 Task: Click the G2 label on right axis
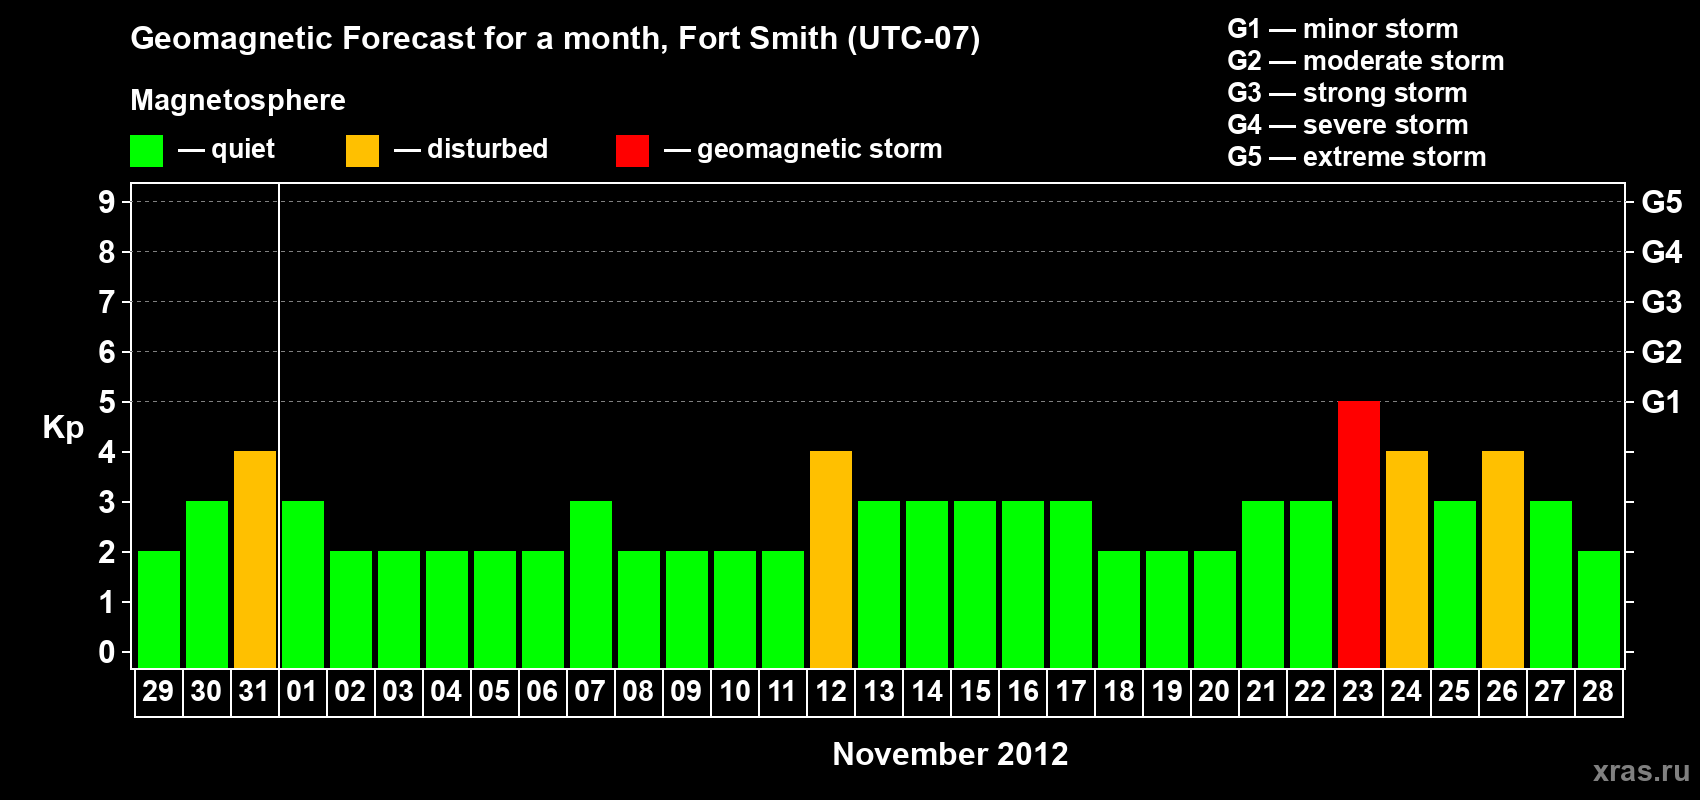[x=1662, y=352]
